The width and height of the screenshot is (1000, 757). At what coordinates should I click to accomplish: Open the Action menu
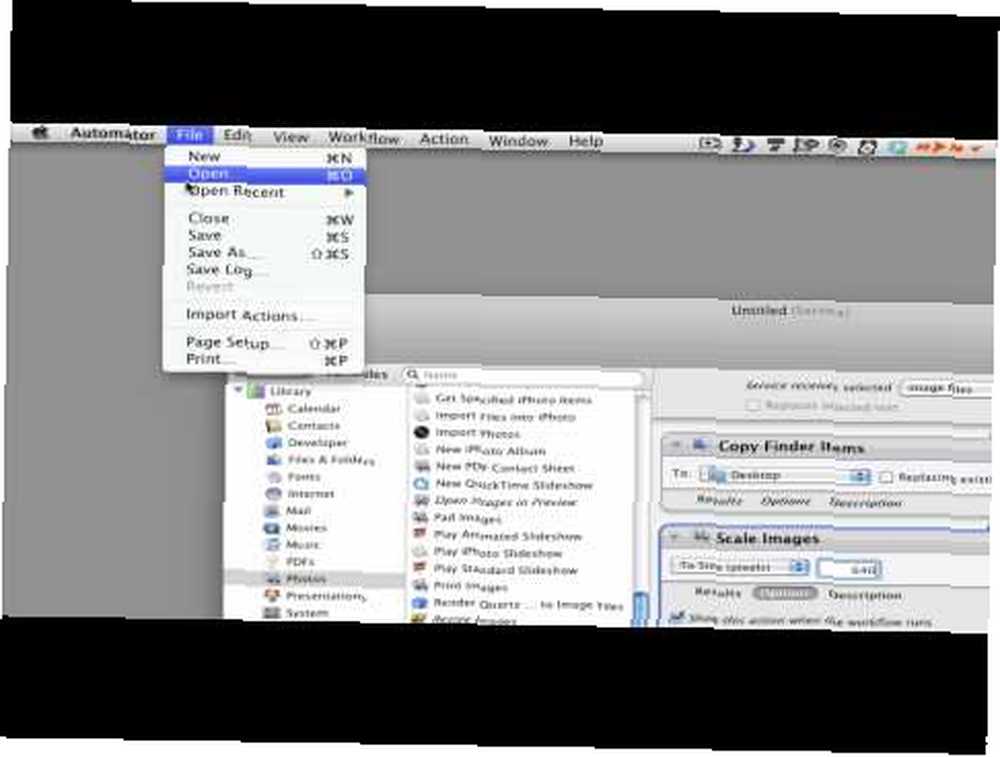point(444,139)
